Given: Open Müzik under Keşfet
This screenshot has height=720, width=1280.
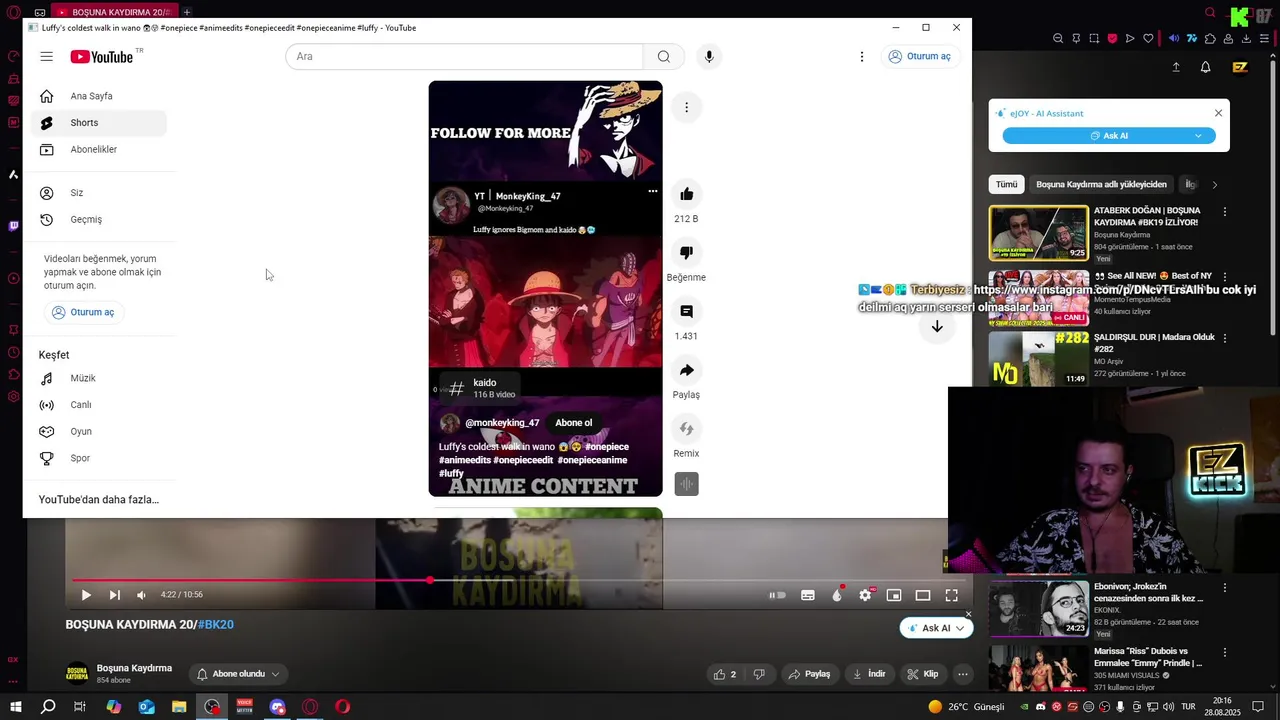Looking at the screenshot, I should [x=99, y=378].
